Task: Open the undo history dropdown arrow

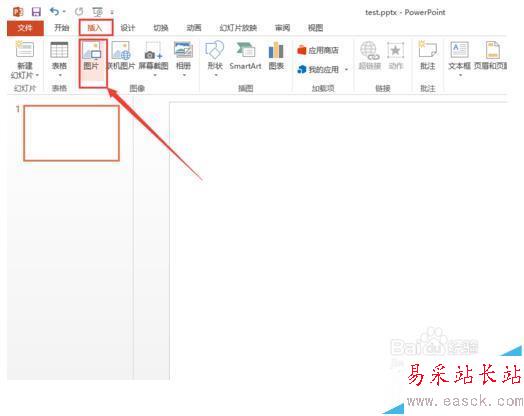Action: 64,12
